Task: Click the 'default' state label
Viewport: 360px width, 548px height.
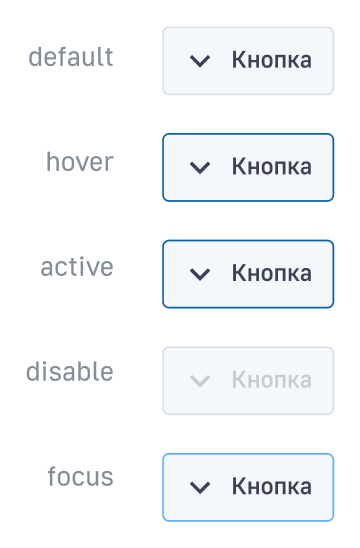Action: click(71, 57)
